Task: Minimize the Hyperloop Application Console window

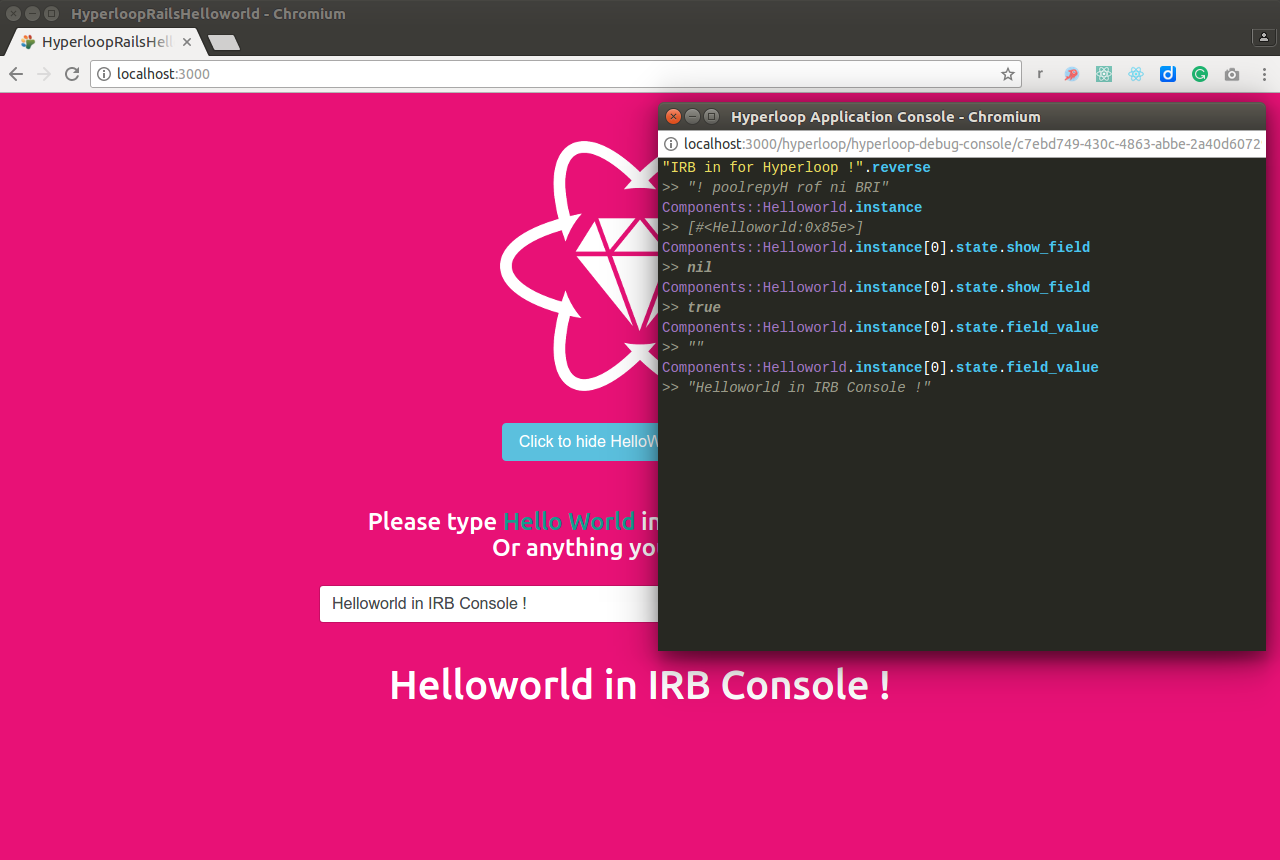Action: tap(692, 116)
